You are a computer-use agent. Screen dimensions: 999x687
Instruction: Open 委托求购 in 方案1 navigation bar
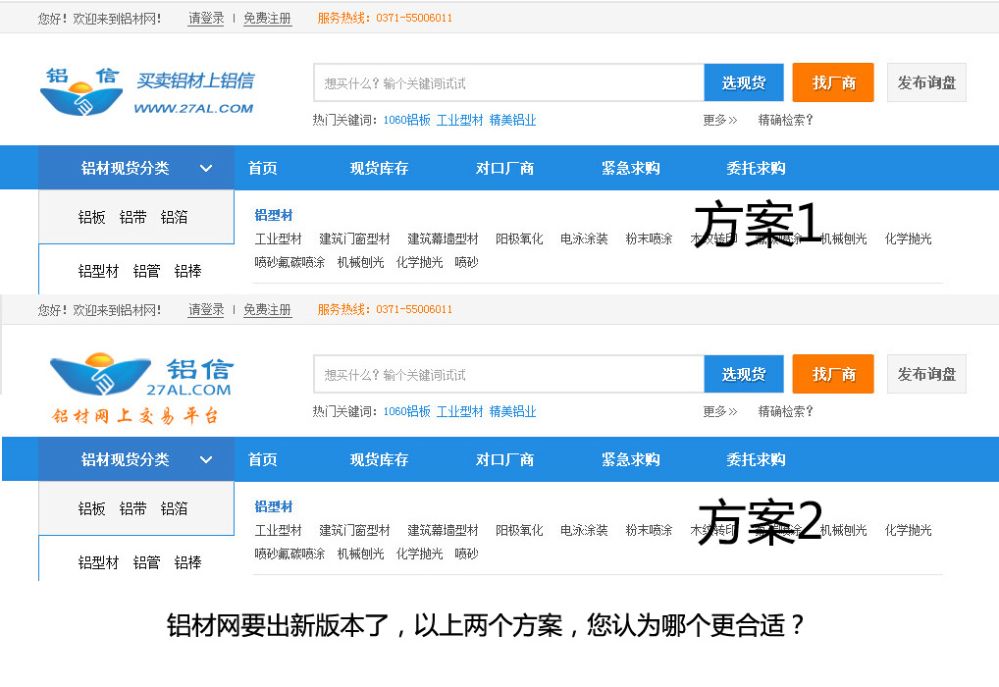pos(756,168)
